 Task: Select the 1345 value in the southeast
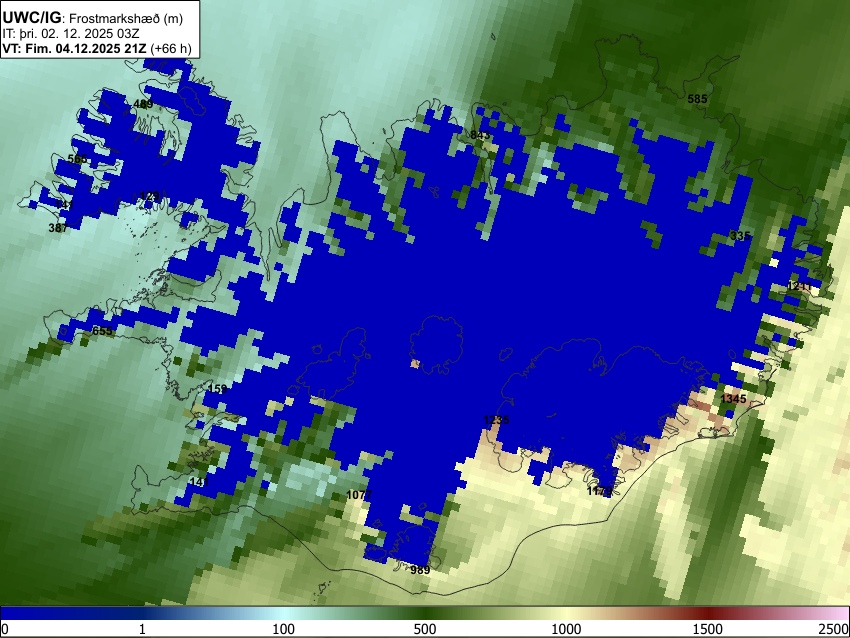pyautogui.click(x=733, y=399)
